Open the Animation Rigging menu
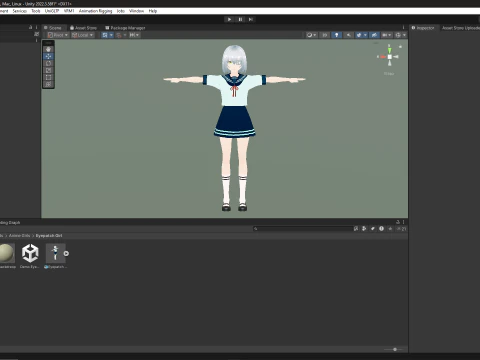This screenshot has height=360, width=480. pyautogui.click(x=95, y=11)
